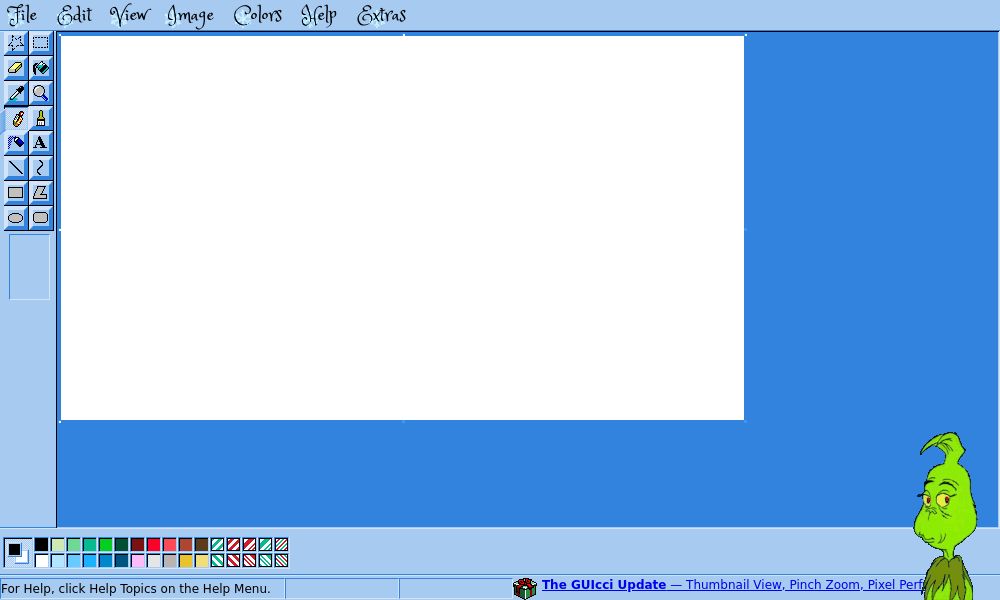Activate the Fill With Color tool
This screenshot has height=600, width=1000.
pos(40,67)
